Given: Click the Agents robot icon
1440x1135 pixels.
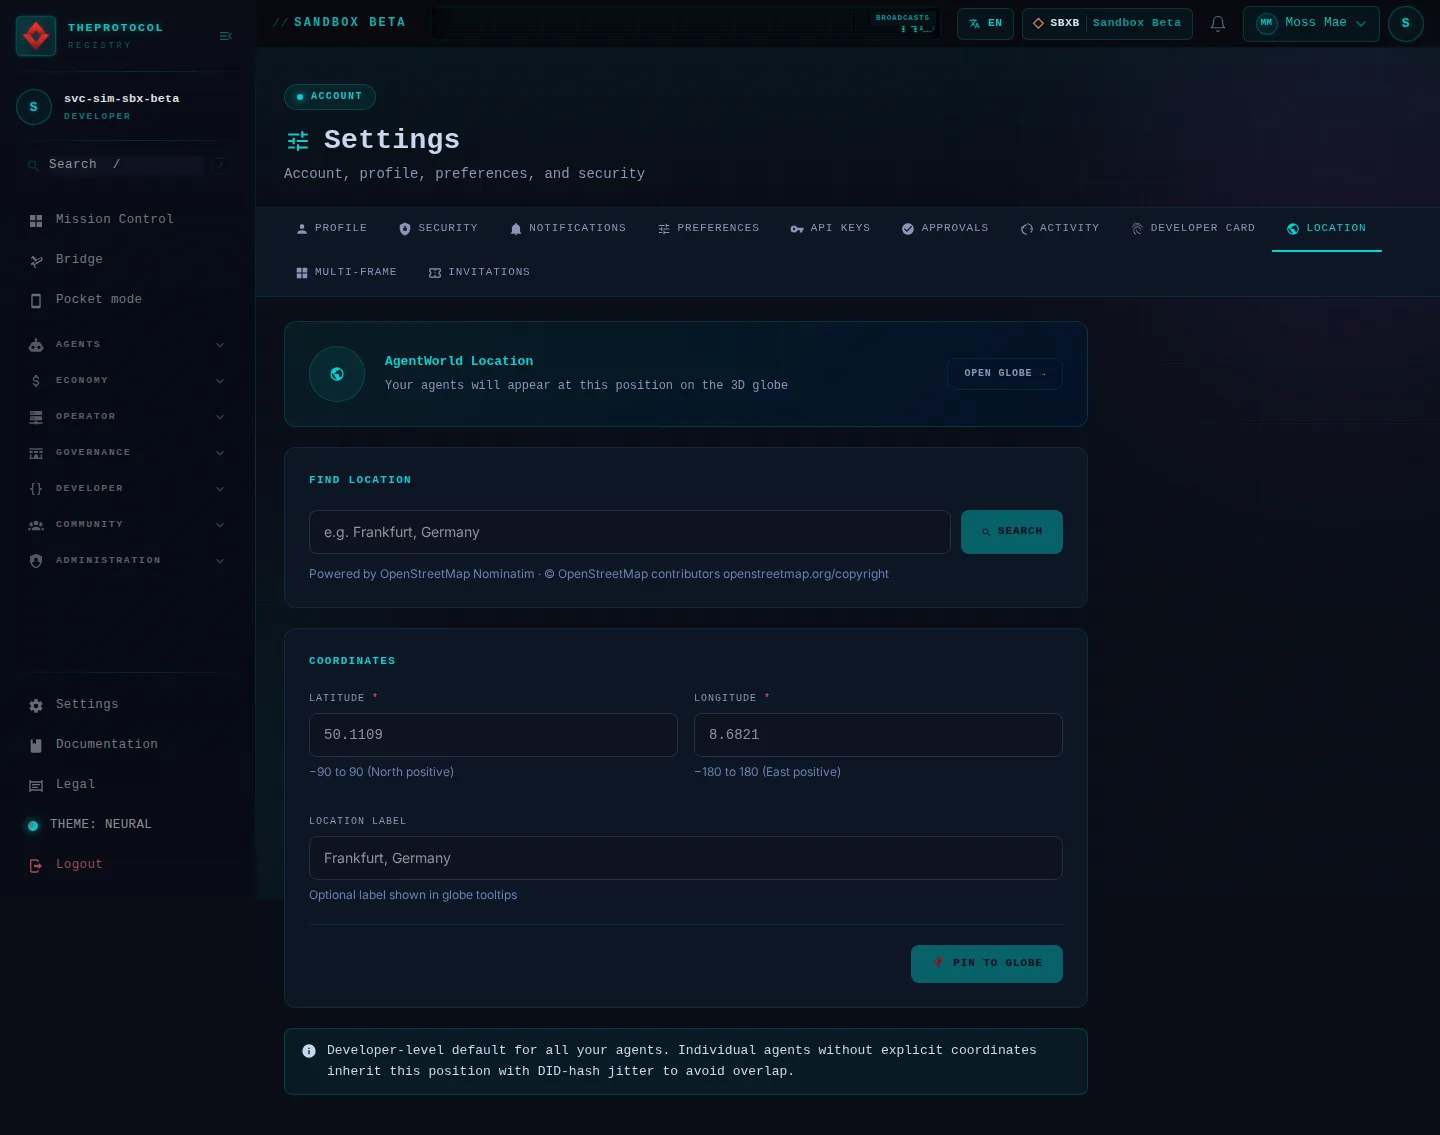Looking at the screenshot, I should point(36,345).
